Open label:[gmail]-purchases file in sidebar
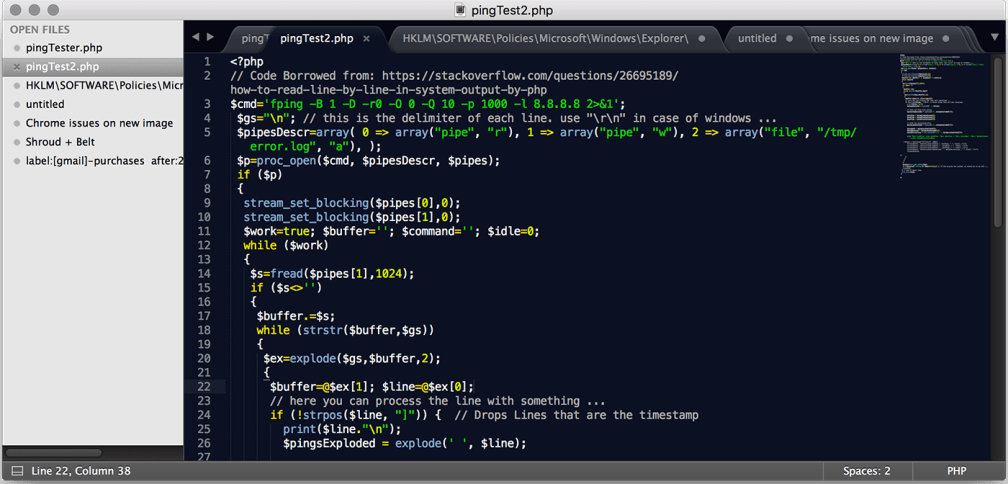This screenshot has height=484, width=1008. pyautogui.click(x=104, y=161)
